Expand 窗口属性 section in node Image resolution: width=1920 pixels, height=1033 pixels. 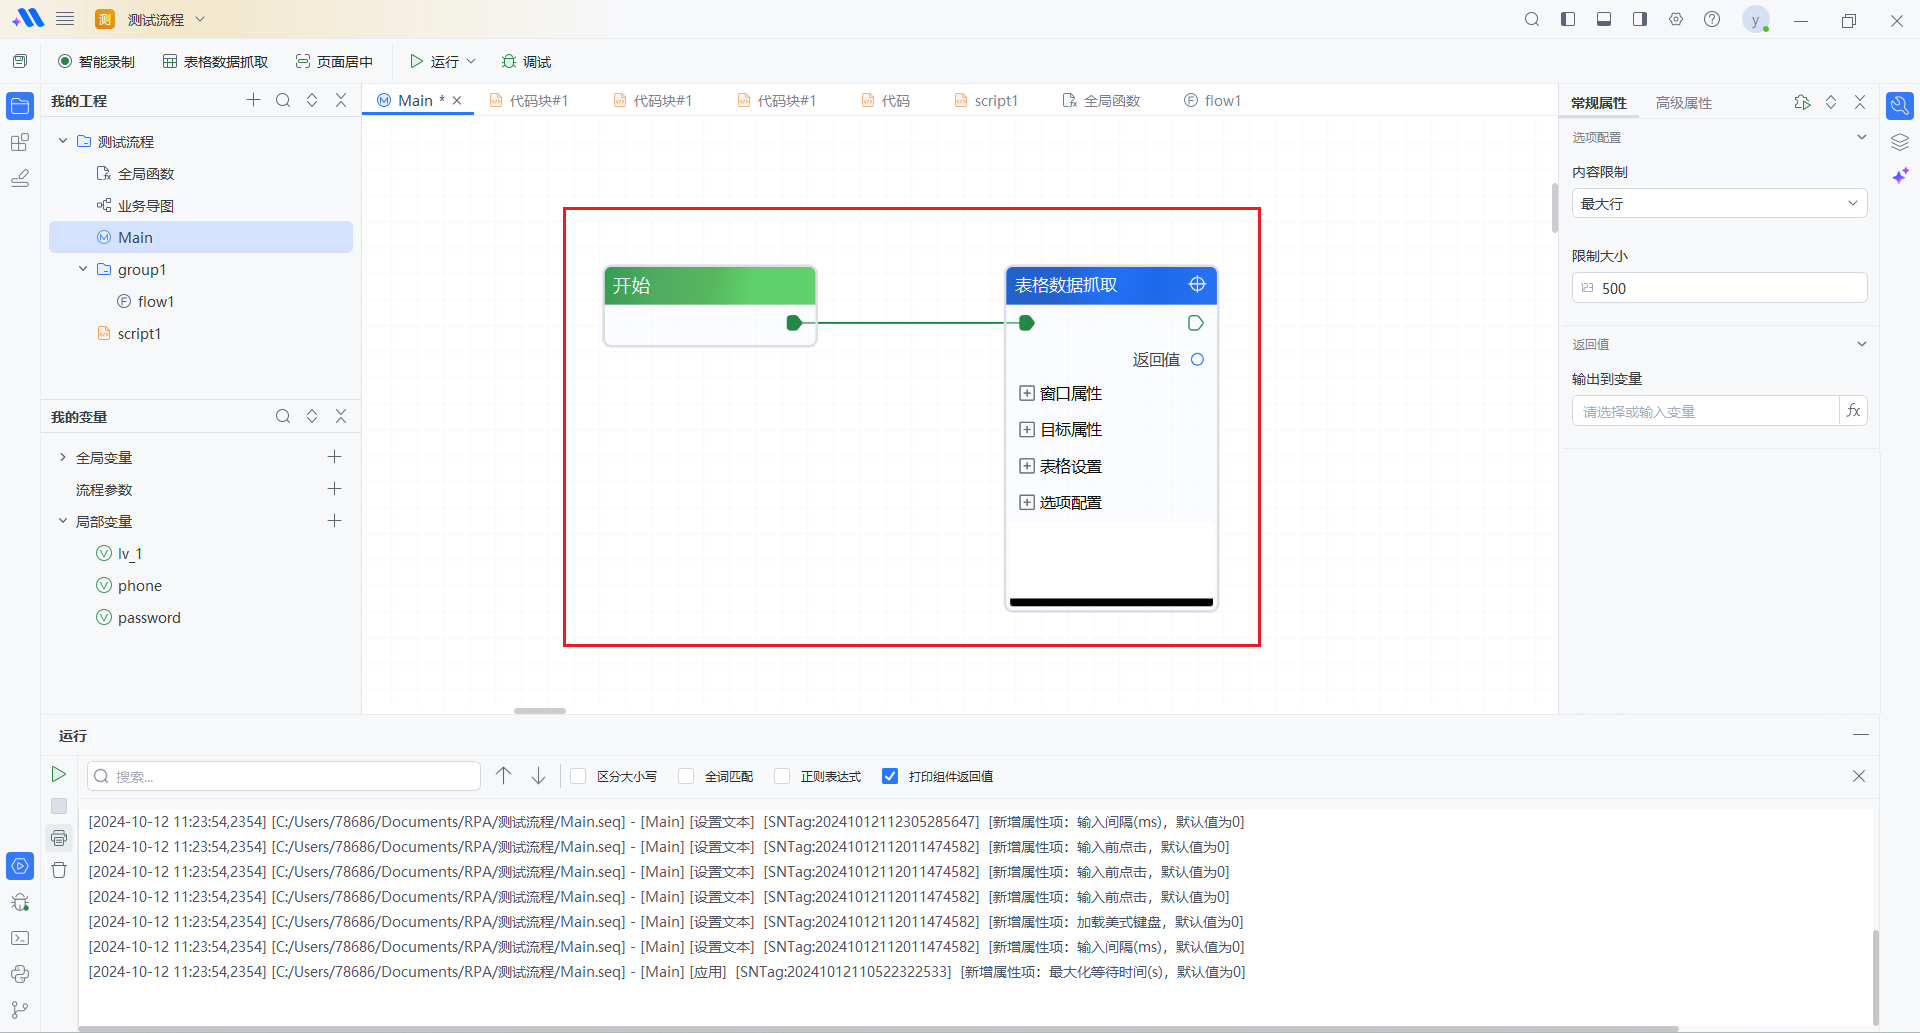point(1027,394)
